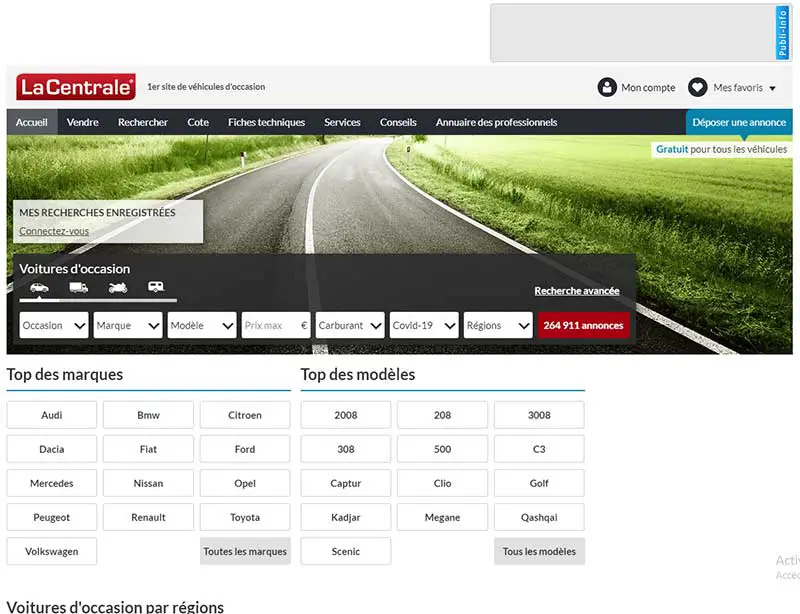Viewport: 800px width, 614px height.
Task: Open the Services menu
Action: coord(342,122)
